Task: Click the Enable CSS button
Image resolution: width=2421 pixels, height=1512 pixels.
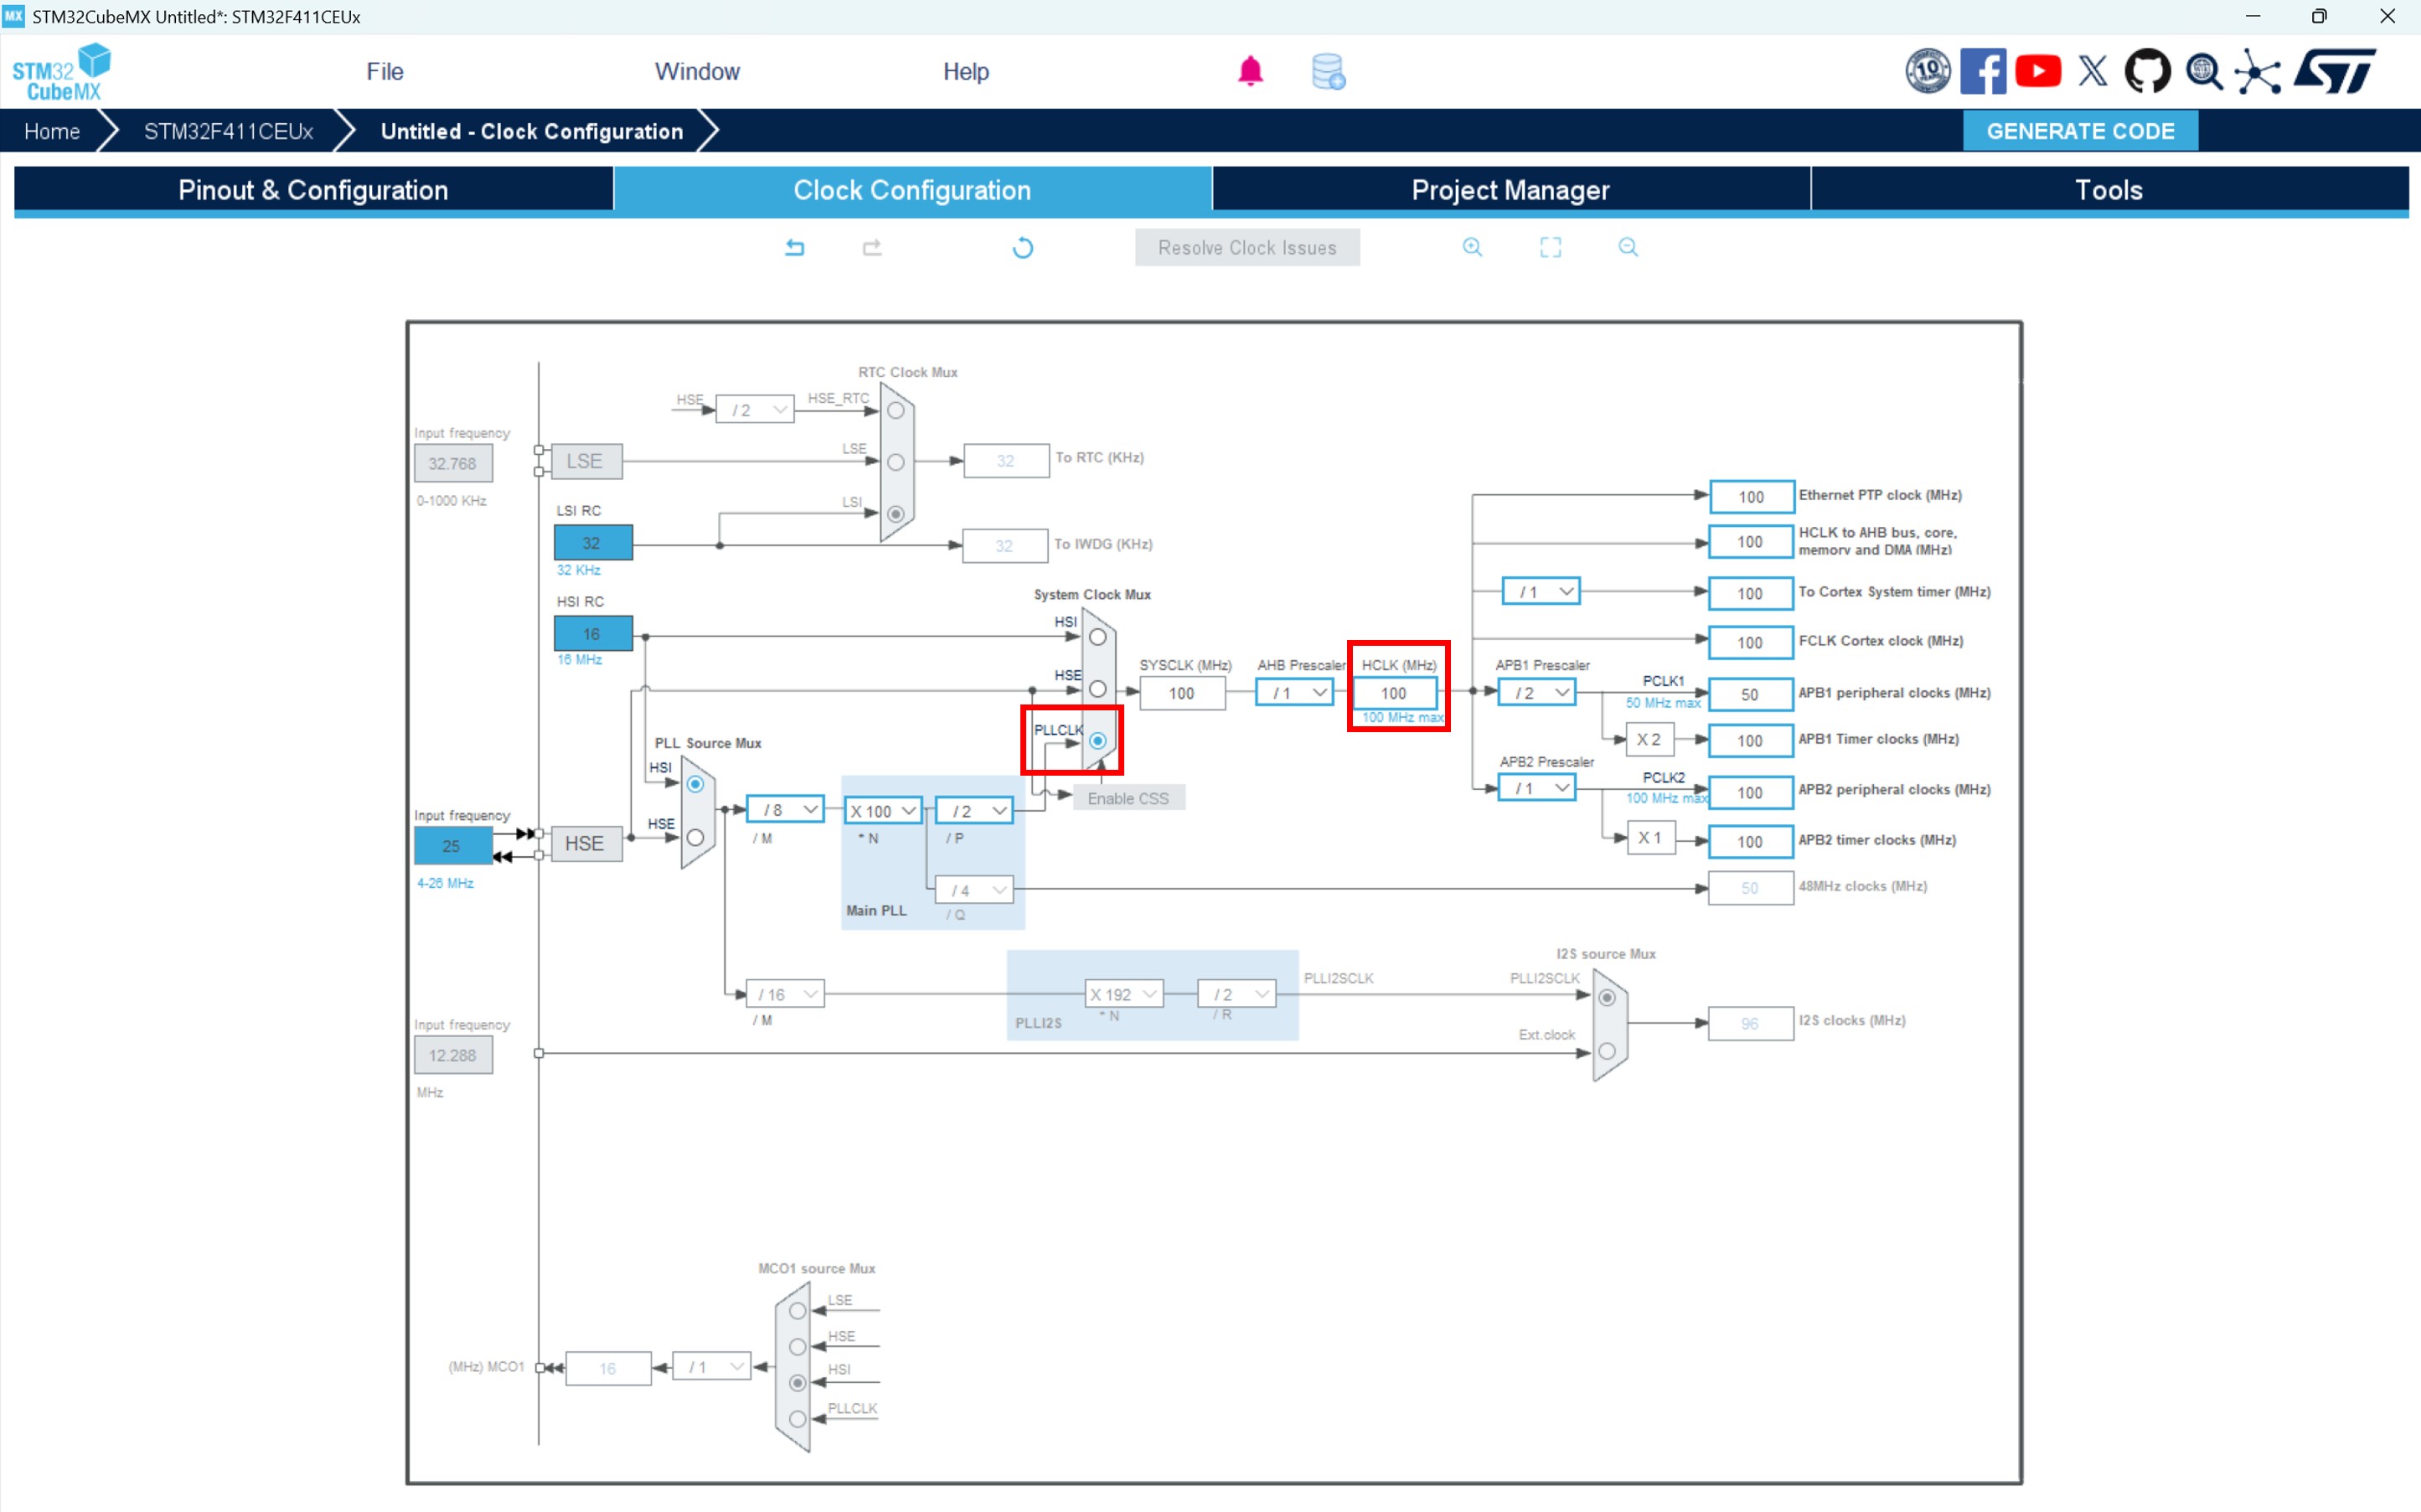Action: pyautogui.click(x=1128, y=798)
